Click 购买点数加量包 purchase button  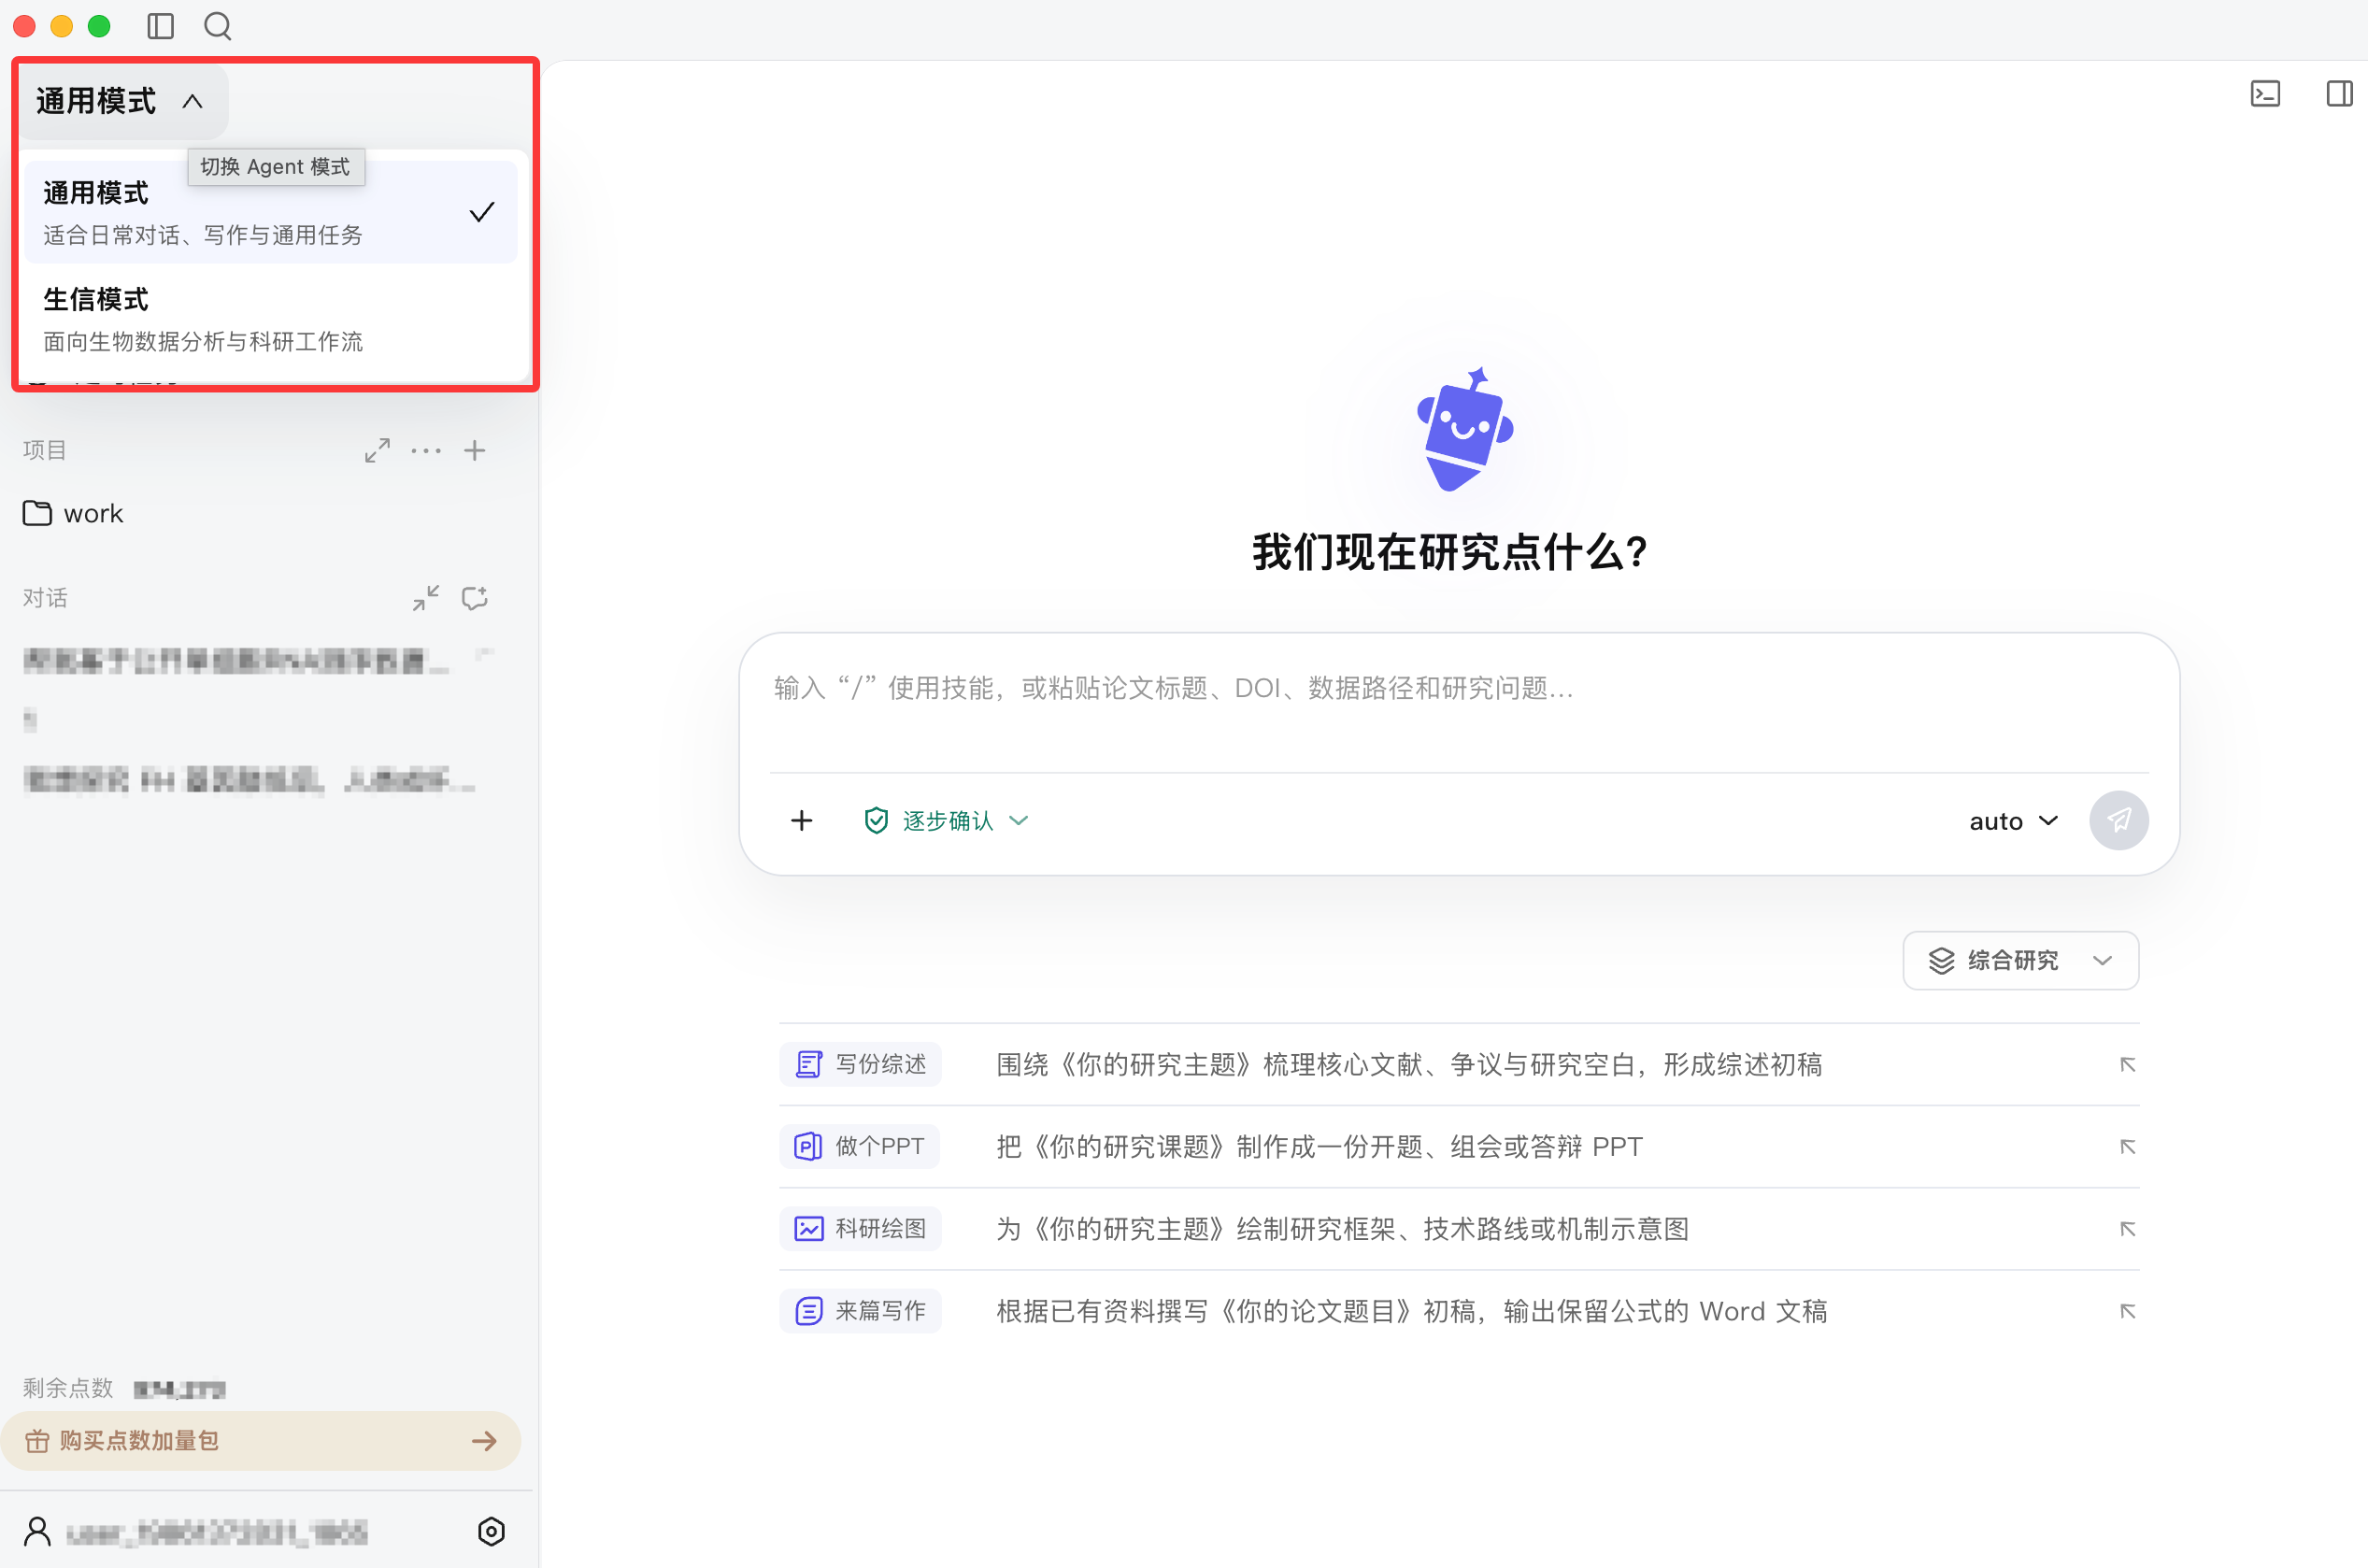260,1441
